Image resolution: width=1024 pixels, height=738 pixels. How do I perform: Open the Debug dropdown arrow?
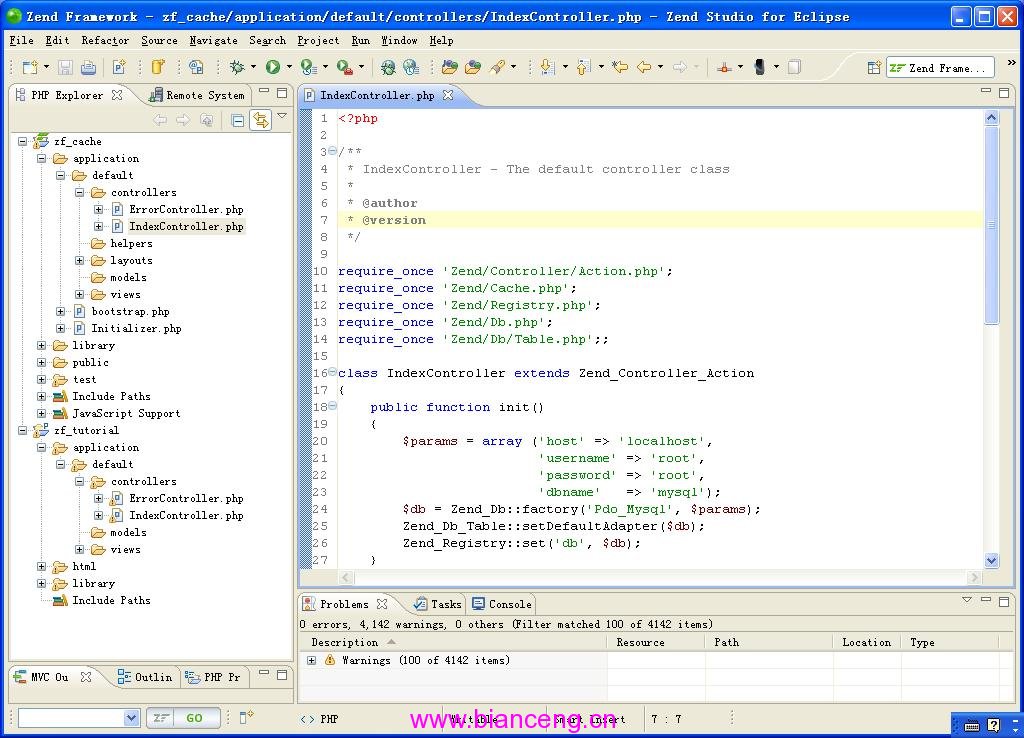(x=253, y=67)
